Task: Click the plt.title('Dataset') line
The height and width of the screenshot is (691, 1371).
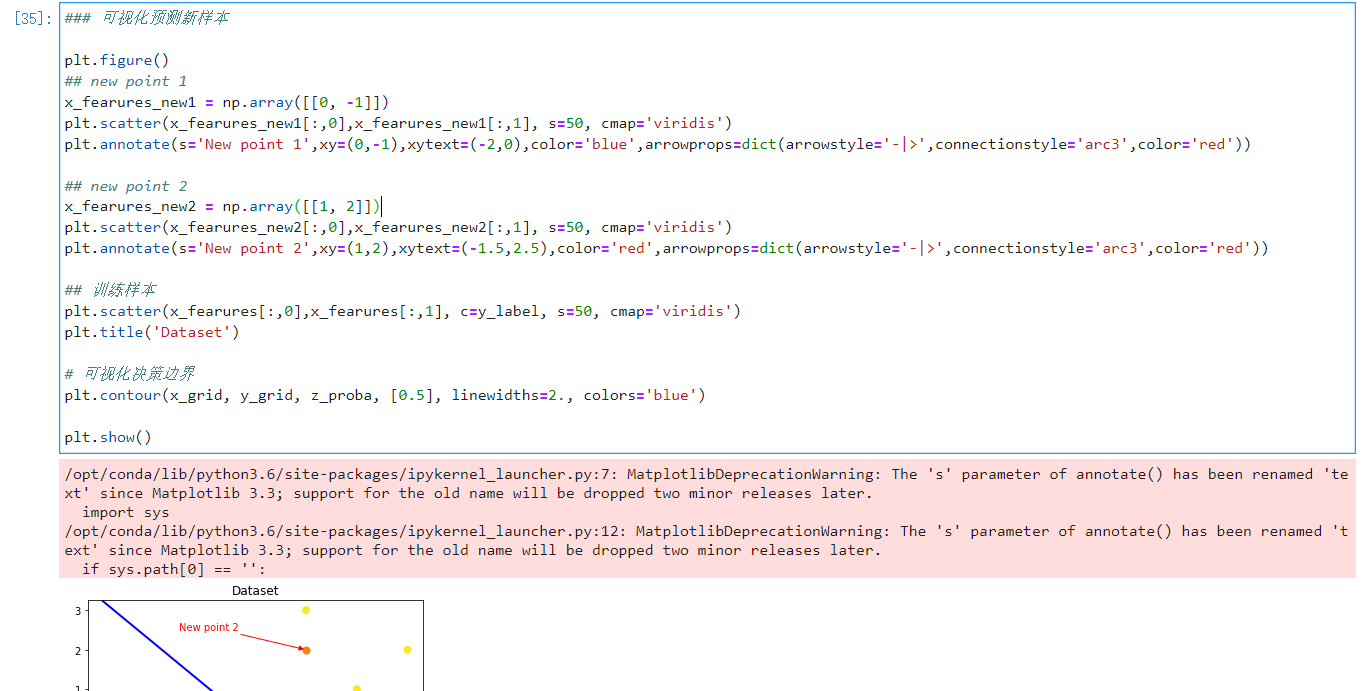Action: pyautogui.click(x=152, y=332)
